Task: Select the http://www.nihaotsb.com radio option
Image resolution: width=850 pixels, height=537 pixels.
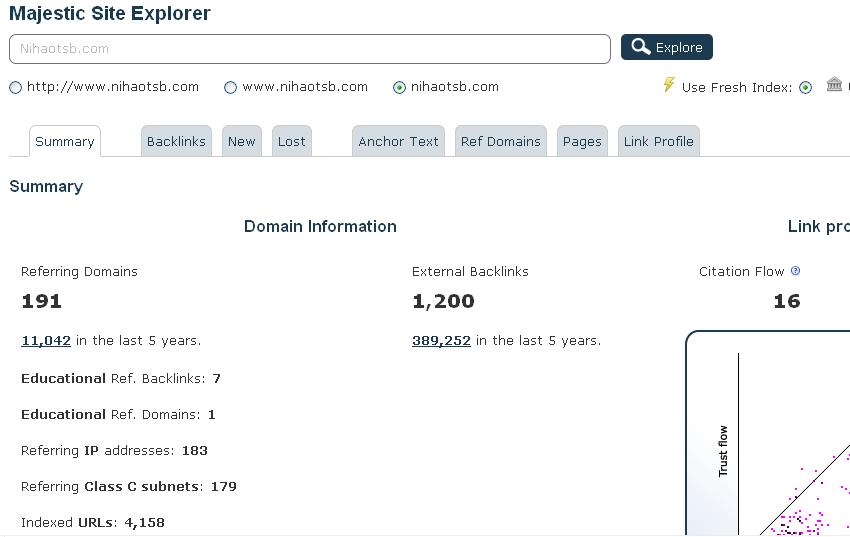Action: click(x=16, y=87)
